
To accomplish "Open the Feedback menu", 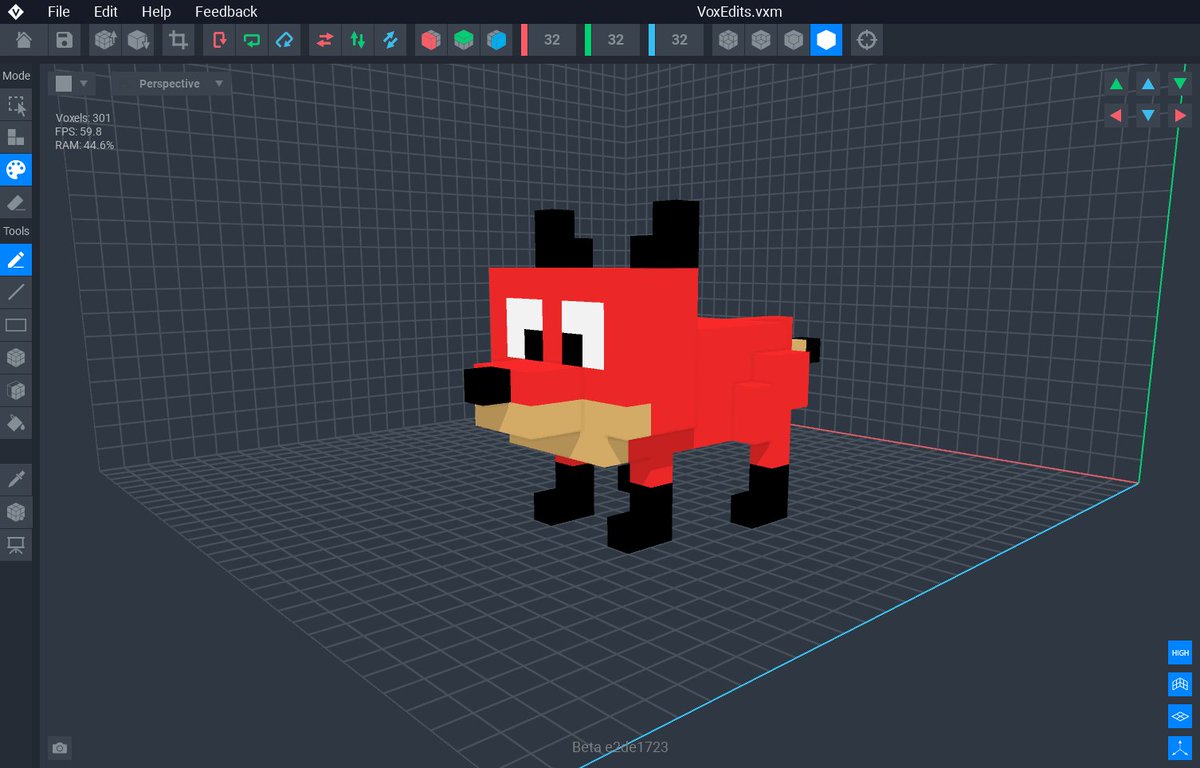I will point(226,12).
